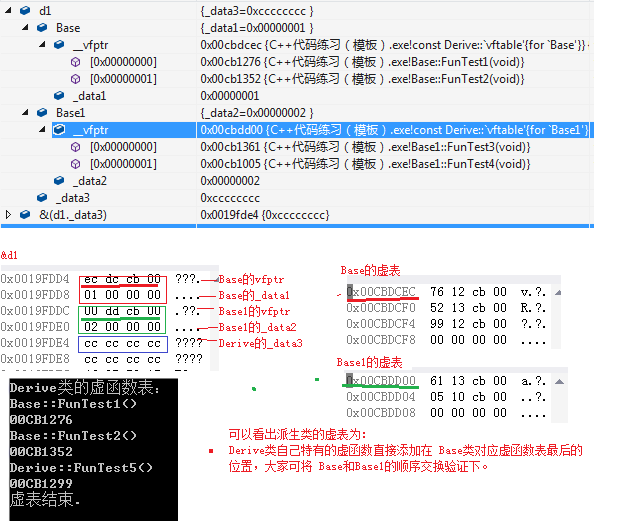
Task: Click the purple icon of Base1::FunTest4 entry
Action: click(75, 164)
